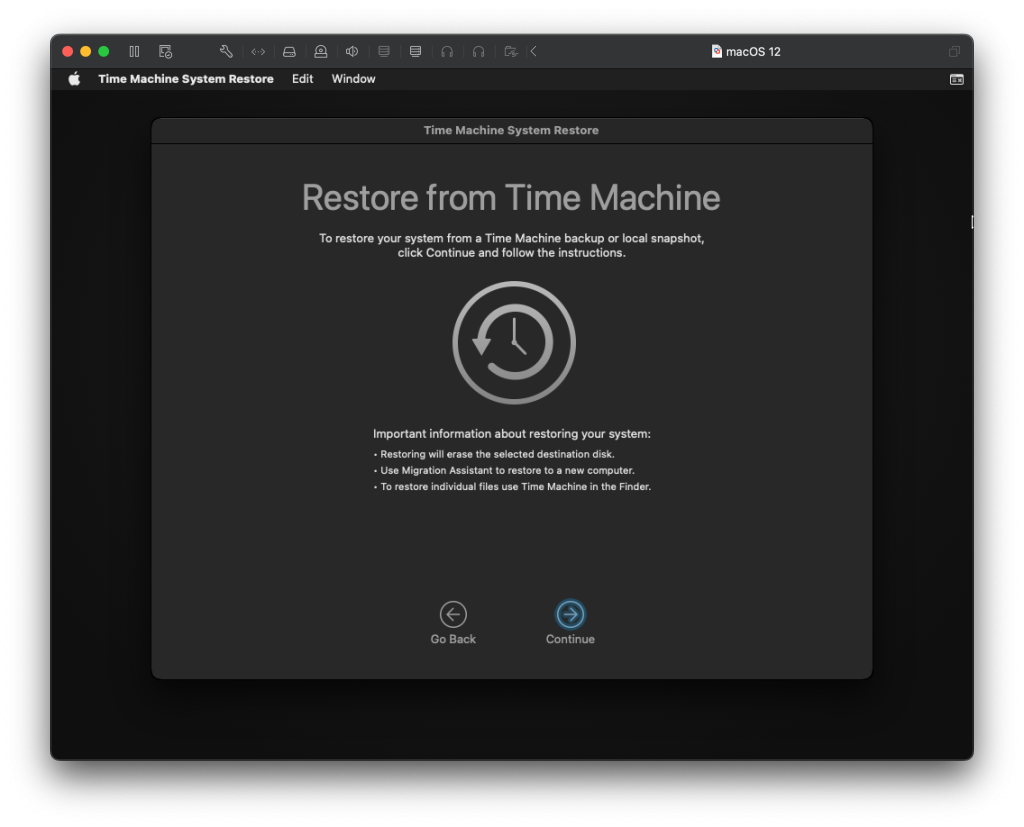1024x827 pixels.
Task: Click 'Important information about restoring your system' text
Action: pyautogui.click(x=511, y=434)
